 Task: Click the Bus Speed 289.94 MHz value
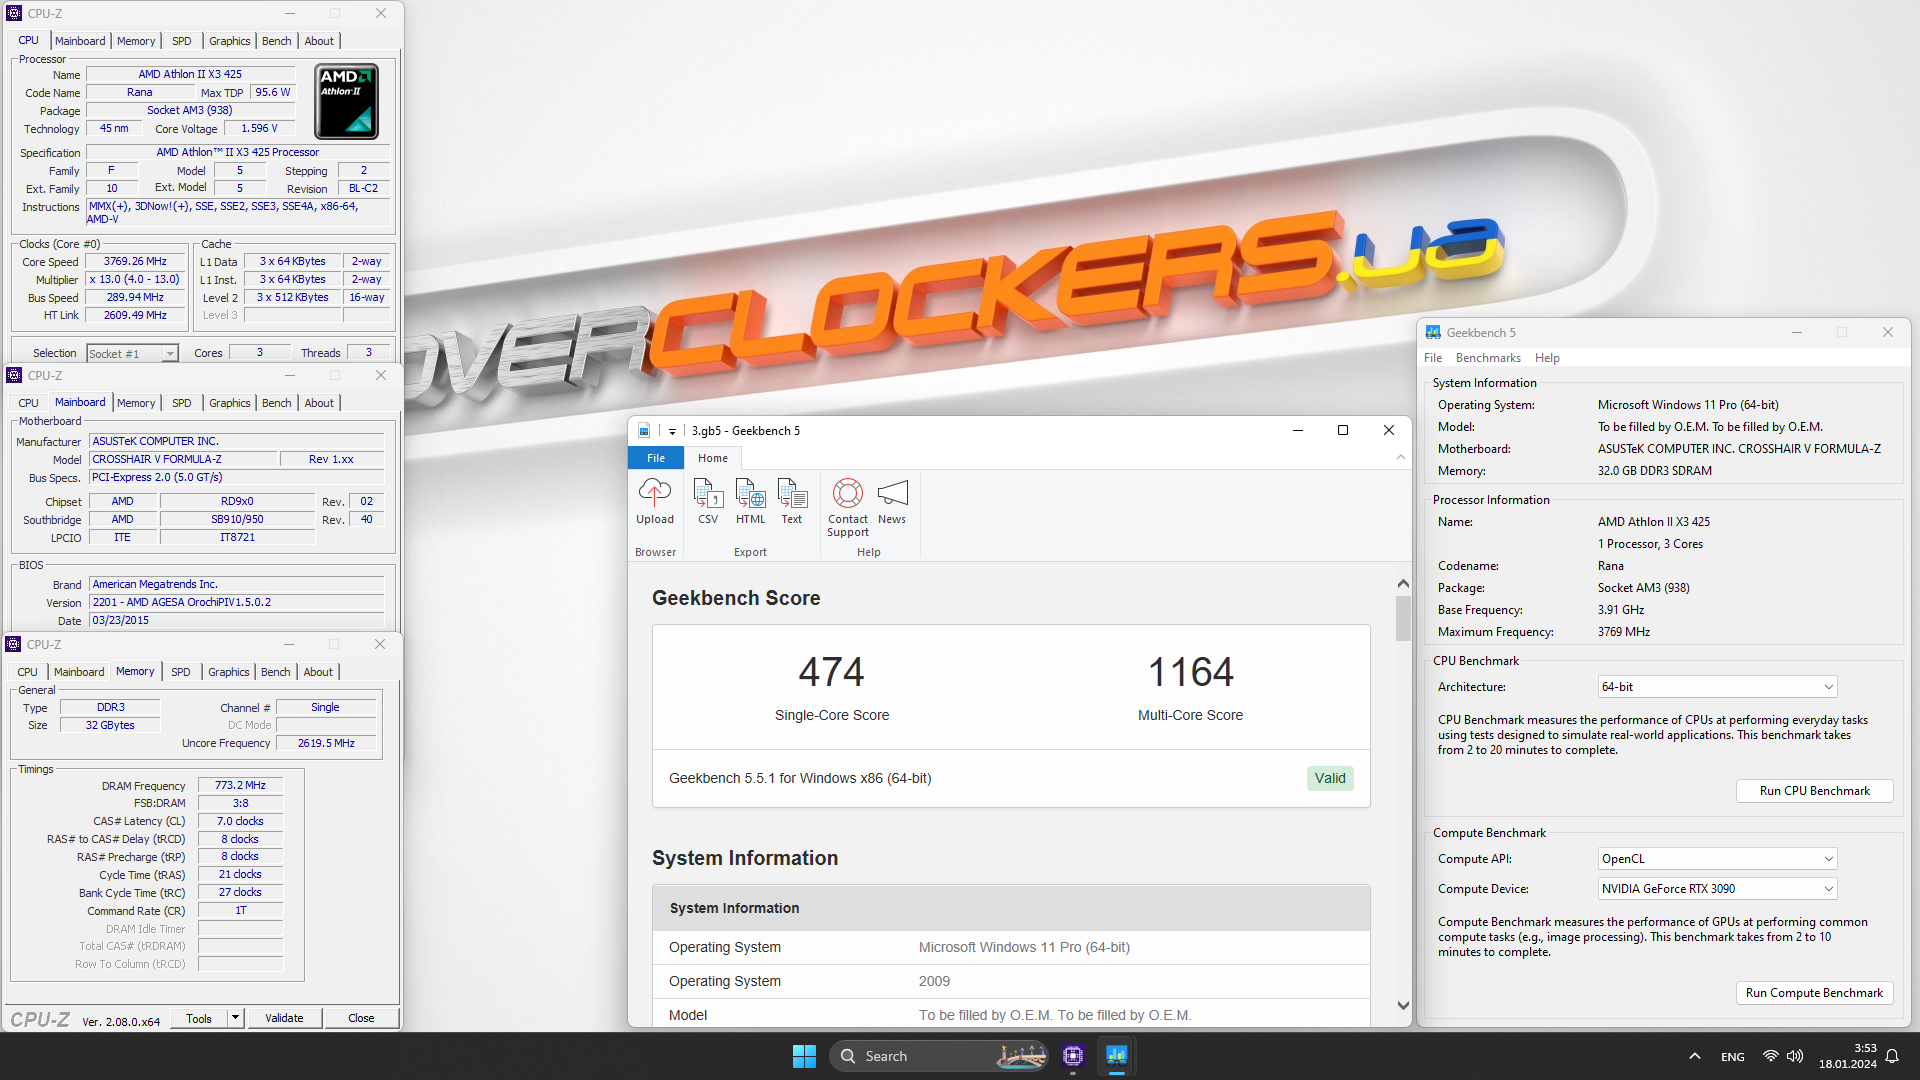point(135,298)
